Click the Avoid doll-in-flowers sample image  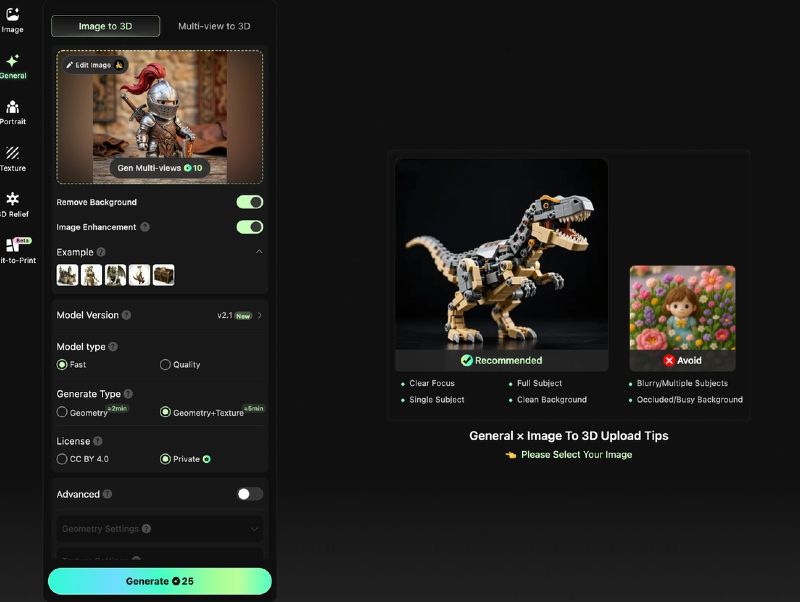[683, 308]
